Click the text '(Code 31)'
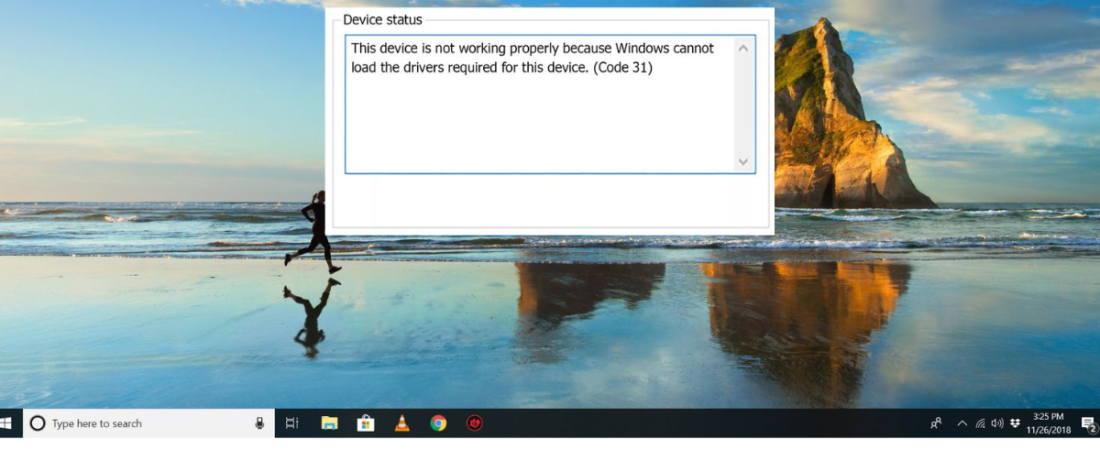Screen dimensions: 1100x450 [623, 69]
